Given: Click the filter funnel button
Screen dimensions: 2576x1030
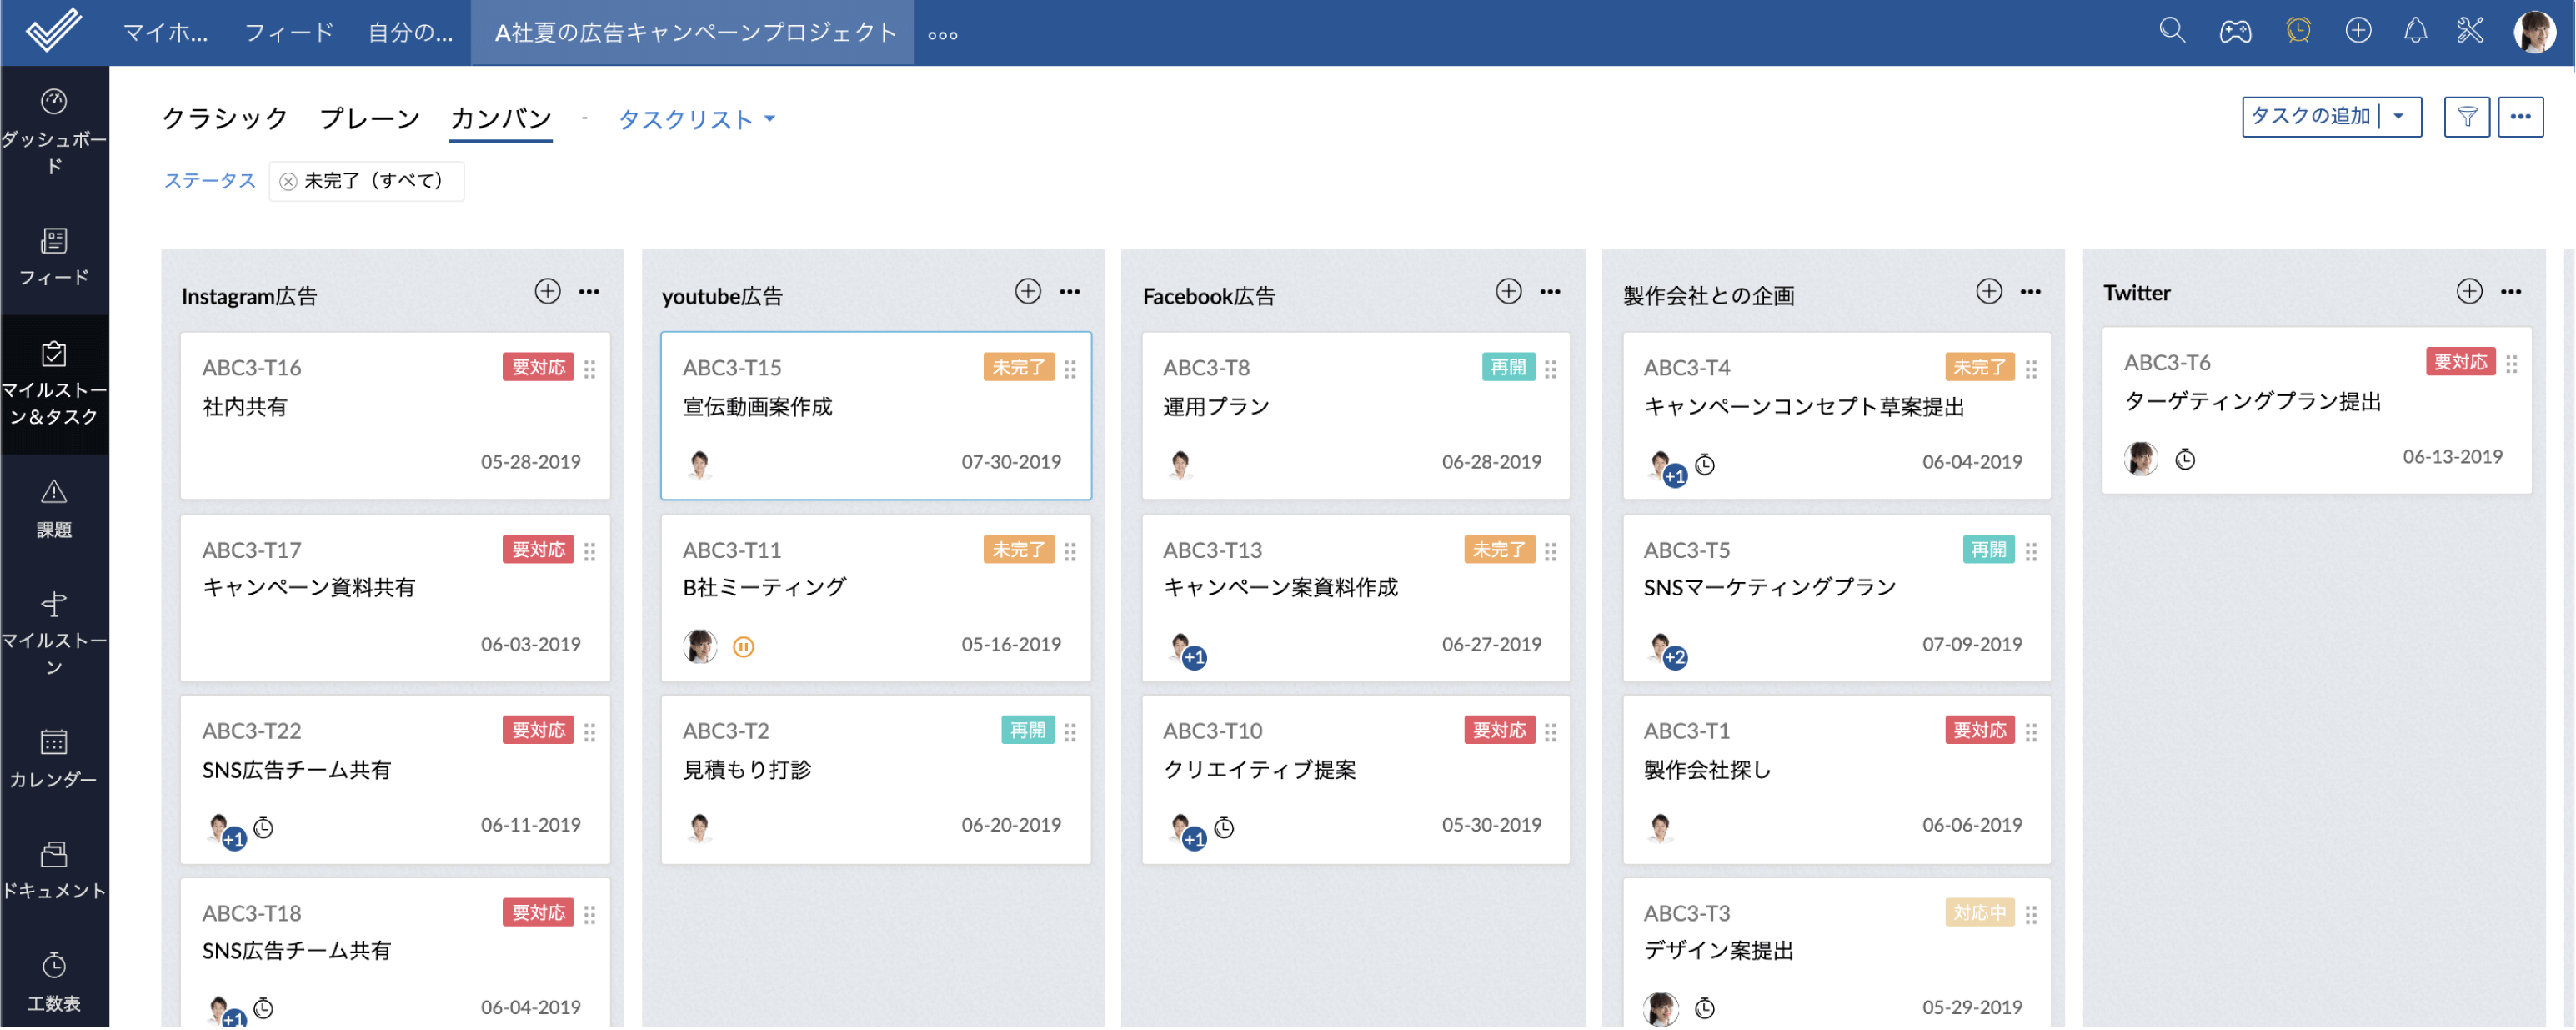Looking at the screenshot, I should pos(2466,117).
